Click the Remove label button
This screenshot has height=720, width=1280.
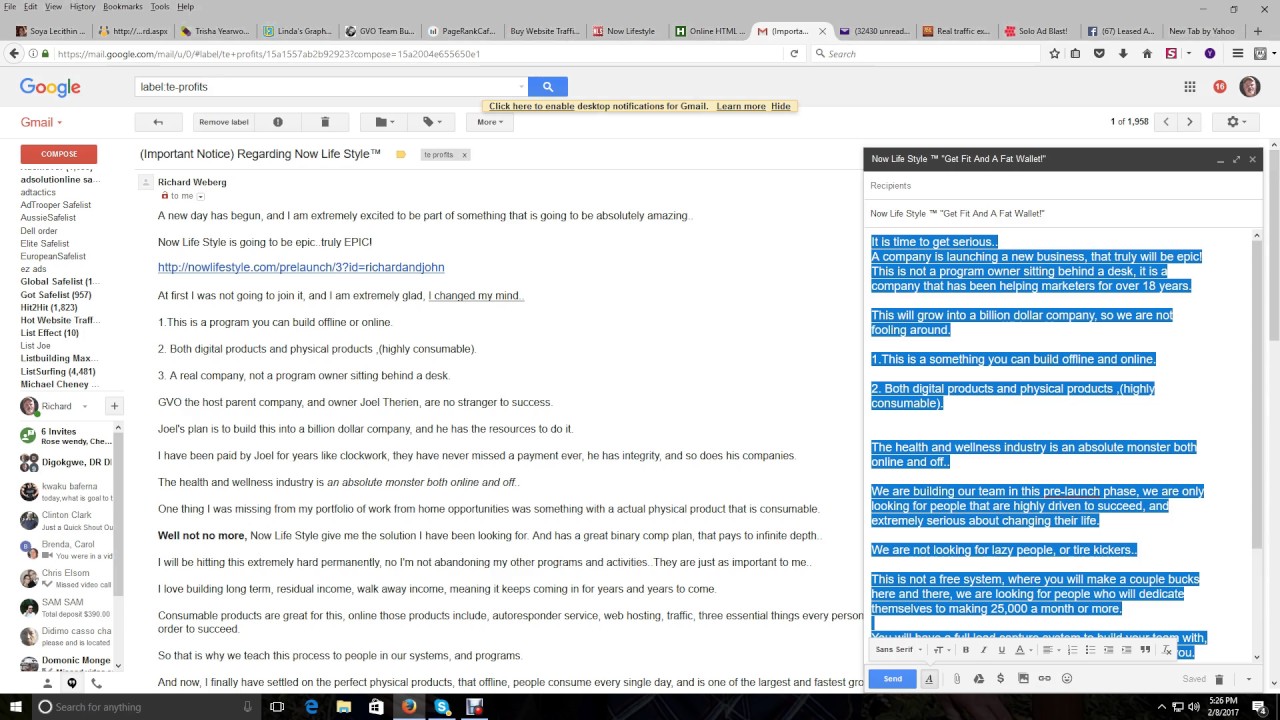pyautogui.click(x=224, y=122)
